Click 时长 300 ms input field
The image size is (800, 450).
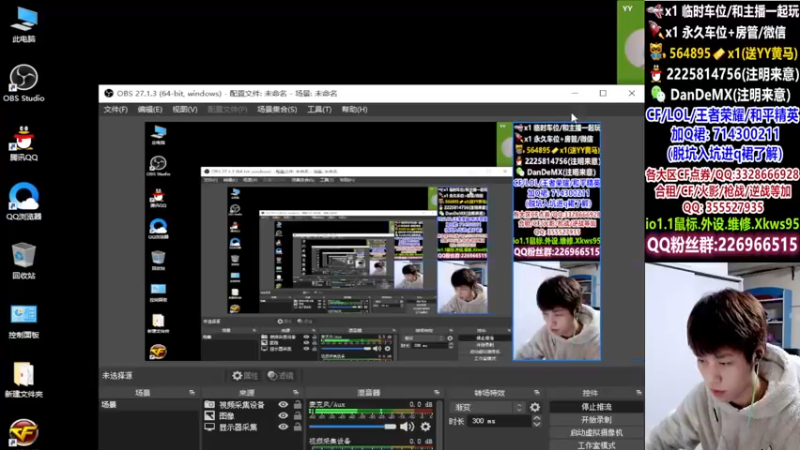point(499,421)
